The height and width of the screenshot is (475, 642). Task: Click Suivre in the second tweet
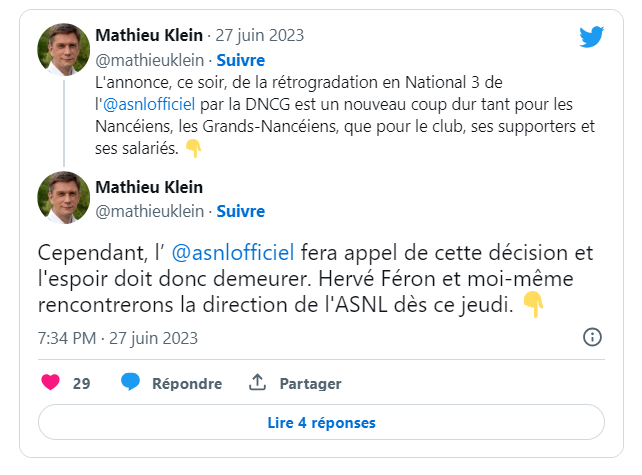pyautogui.click(x=241, y=211)
